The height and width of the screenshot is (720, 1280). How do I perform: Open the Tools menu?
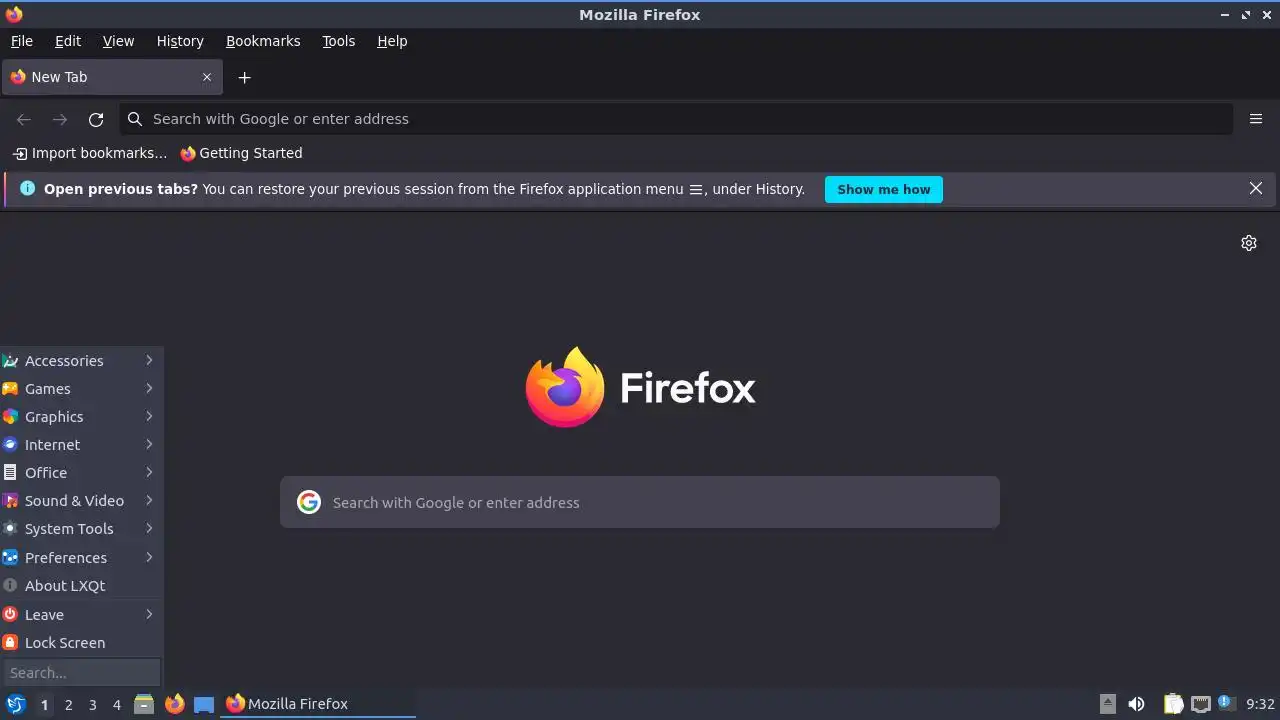[339, 41]
